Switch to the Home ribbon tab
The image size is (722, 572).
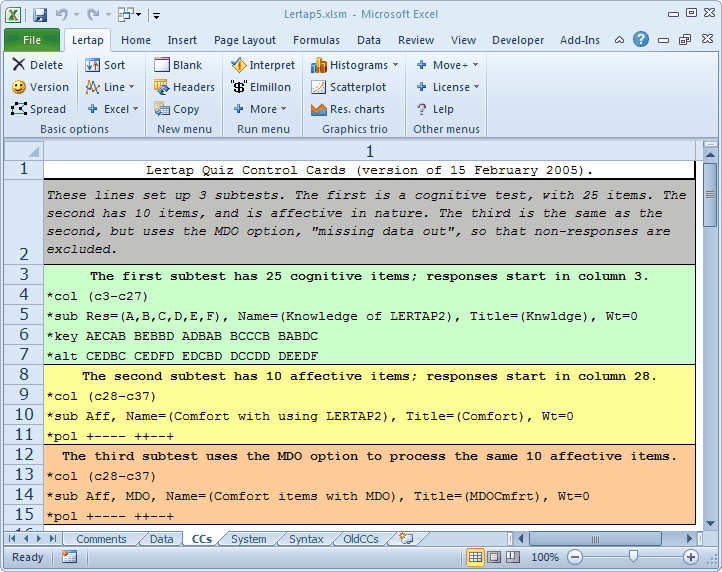[x=136, y=40]
